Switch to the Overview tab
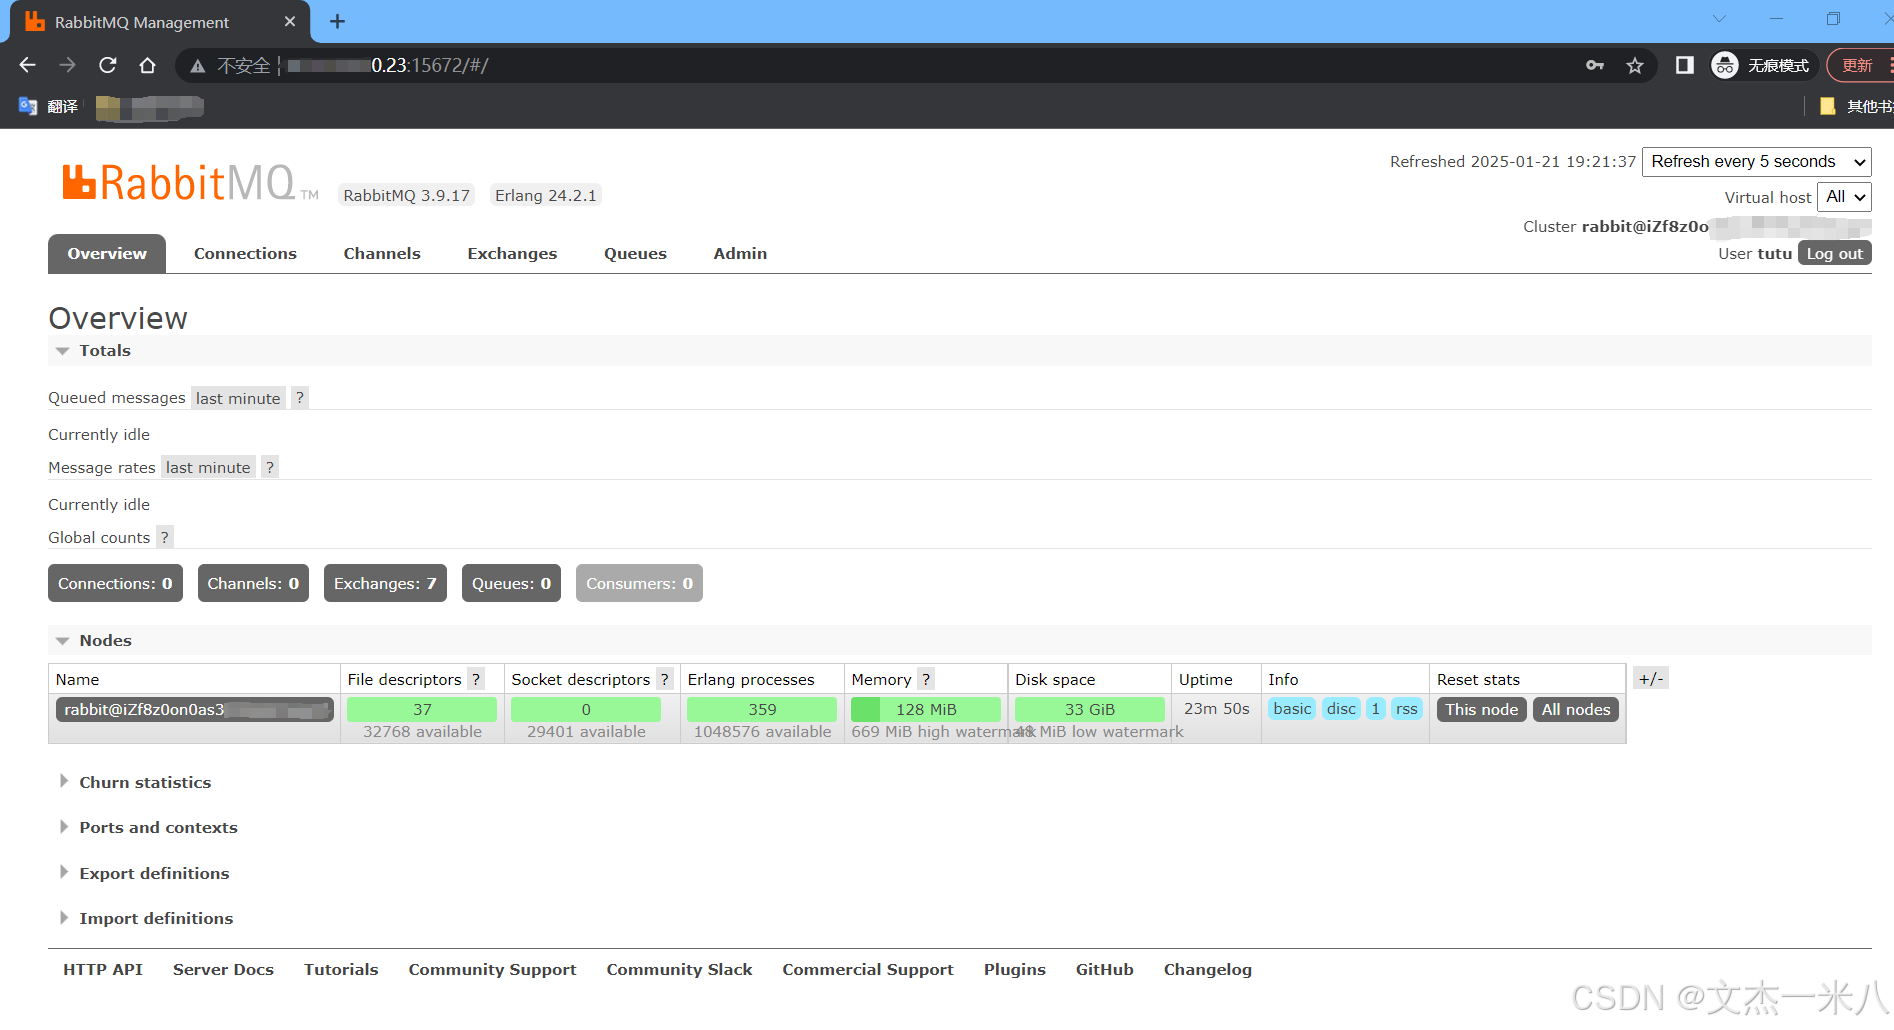This screenshot has height=1030, width=1894. coord(107,253)
